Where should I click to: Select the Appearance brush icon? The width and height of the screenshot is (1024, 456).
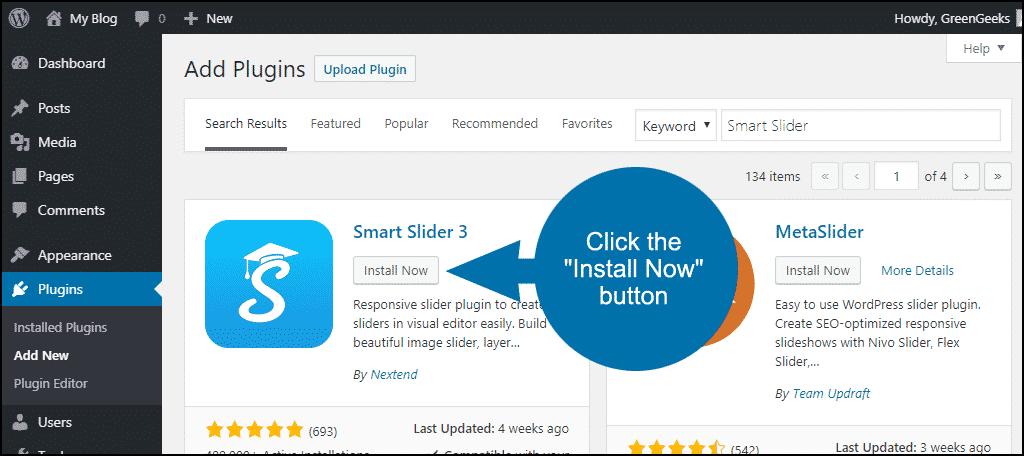click(x=20, y=255)
